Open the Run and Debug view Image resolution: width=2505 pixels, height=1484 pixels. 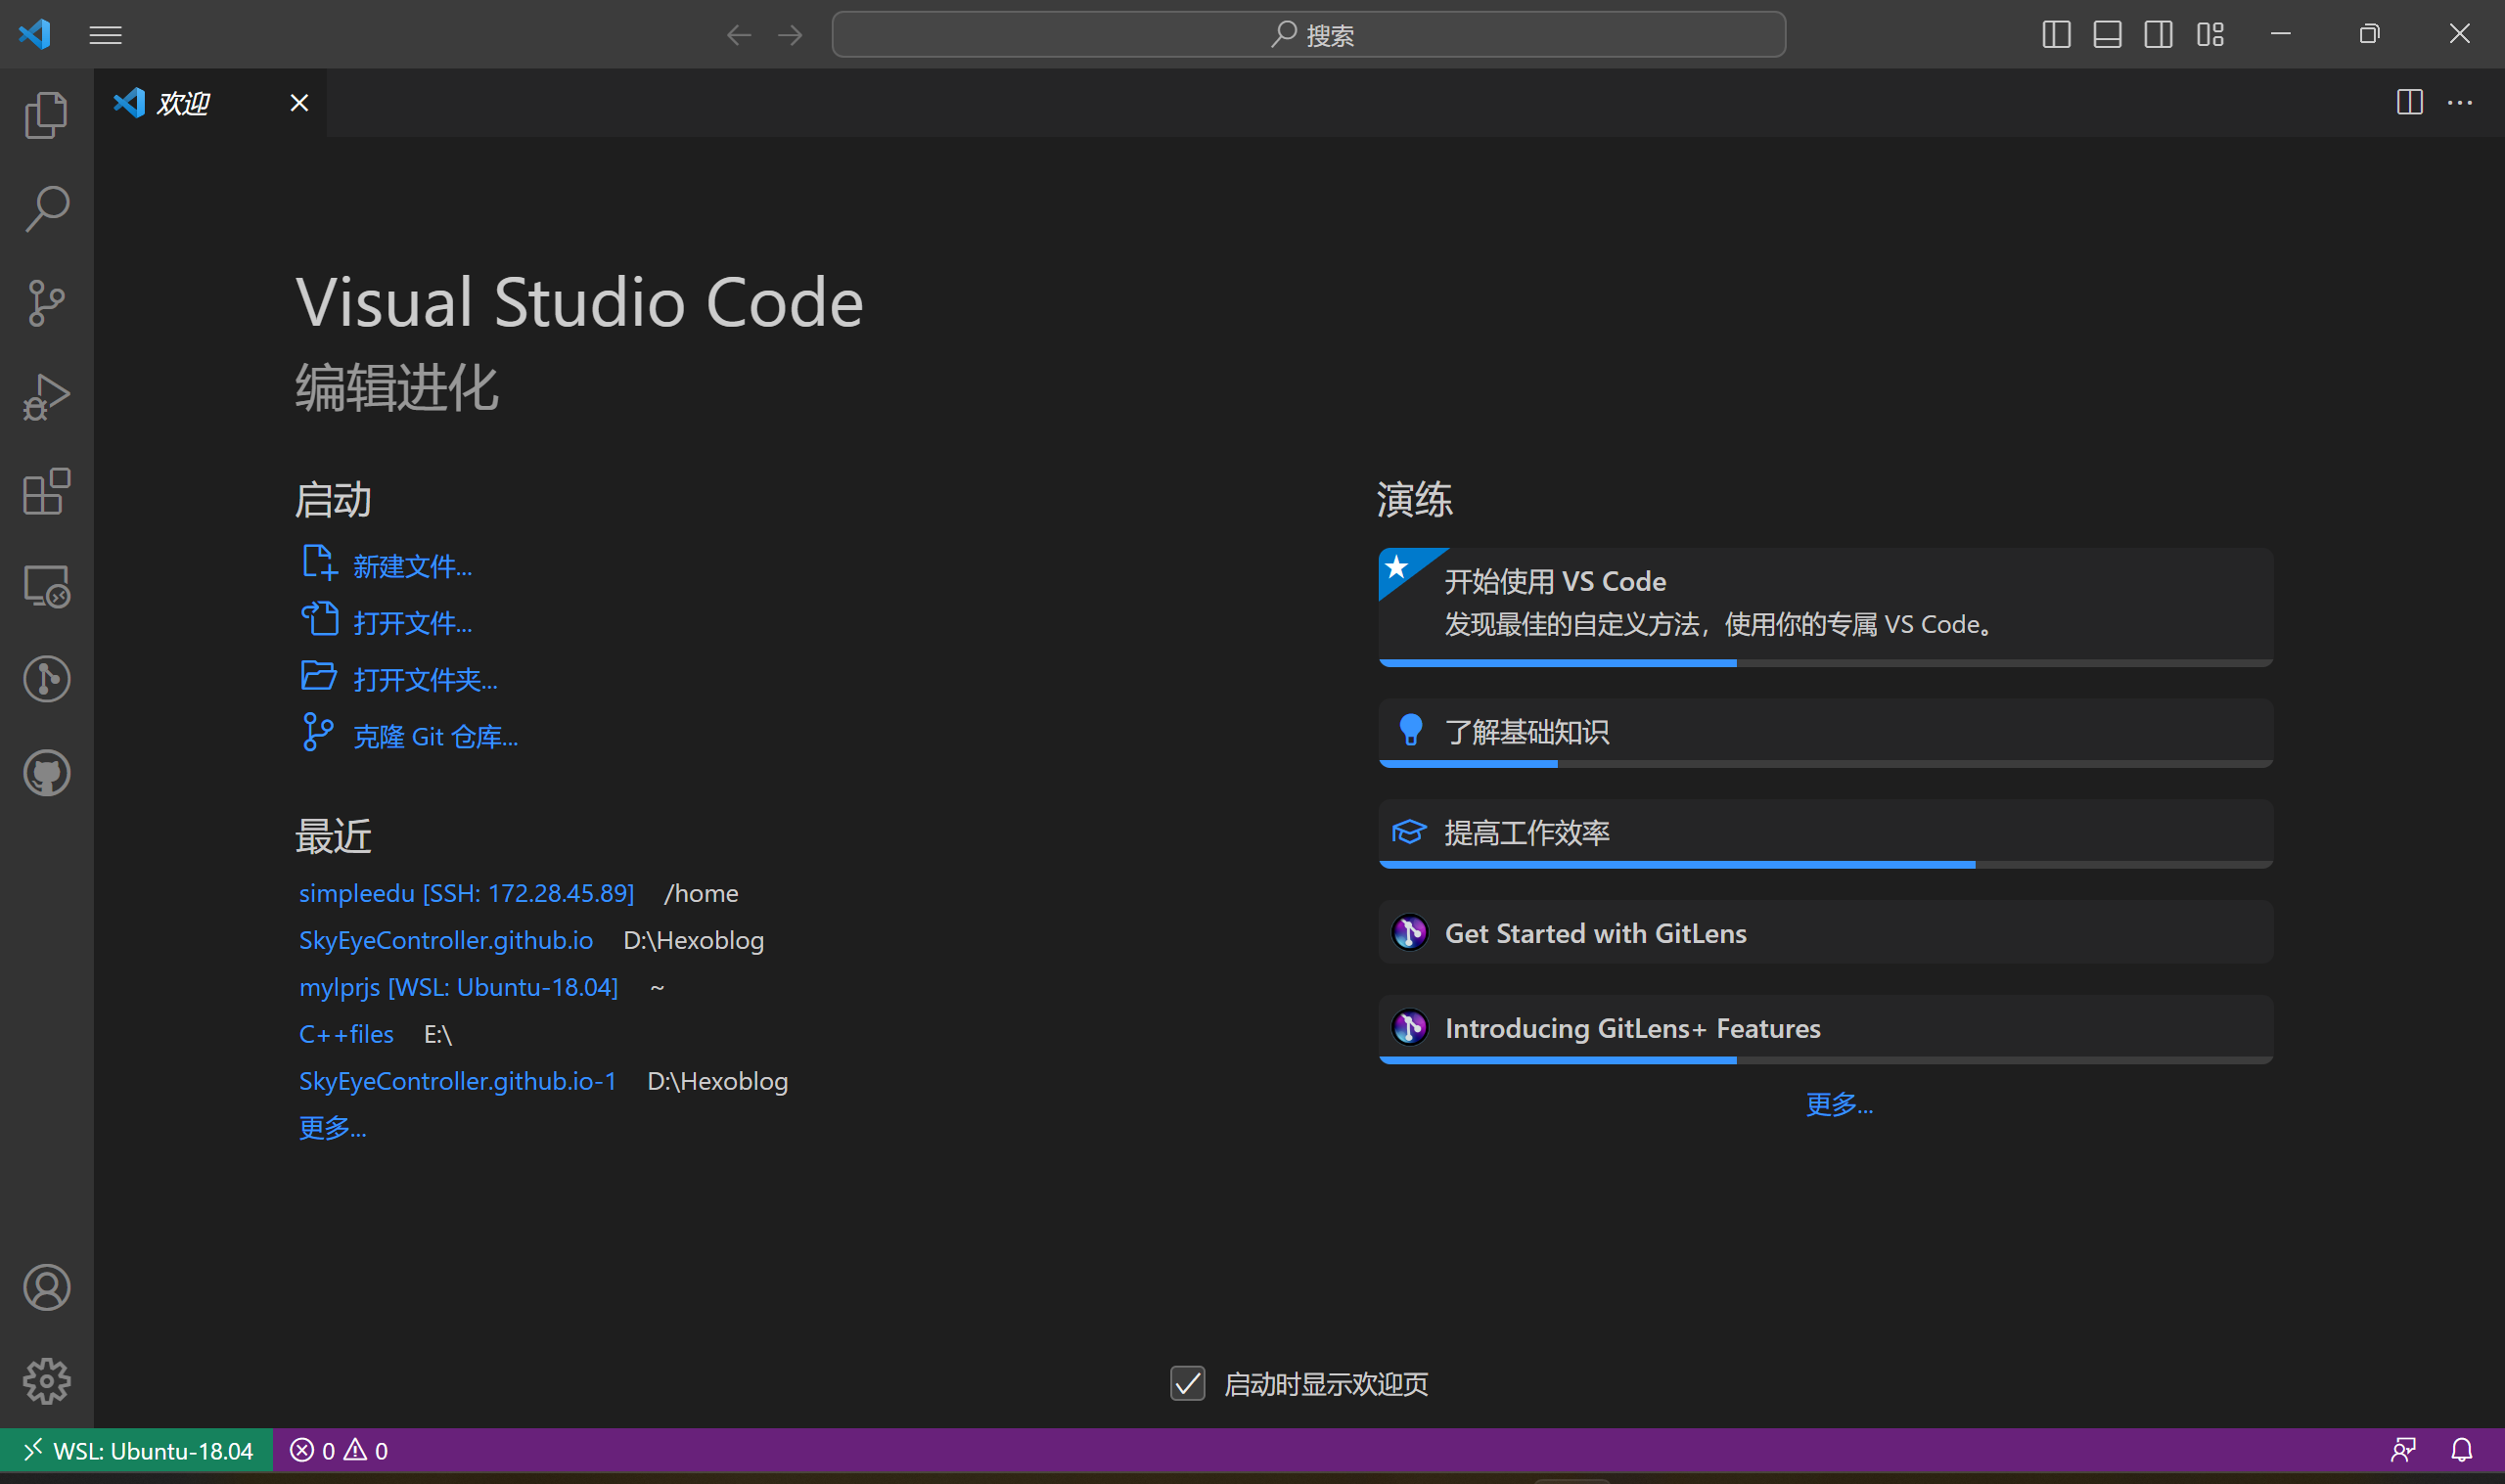point(46,396)
